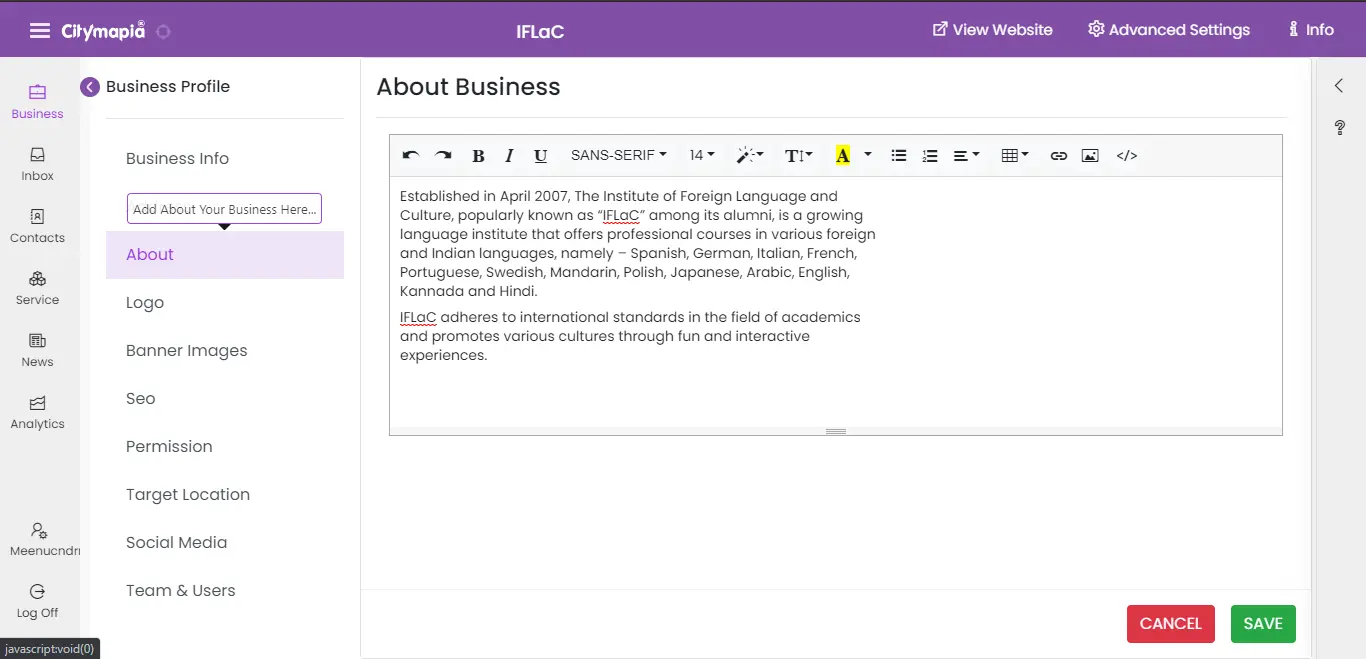Click the green SAVE button
This screenshot has height=659, width=1366.
point(1263,624)
